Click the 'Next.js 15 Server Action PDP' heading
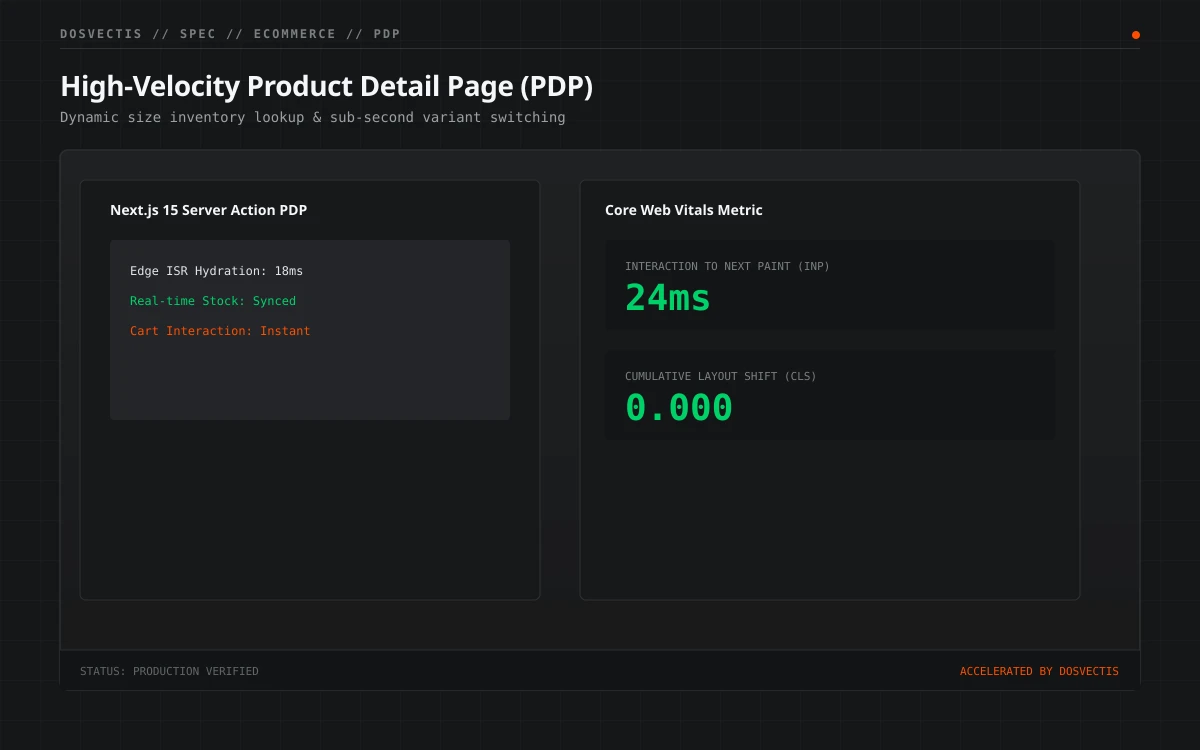Viewport: 1200px width, 750px height. [208, 210]
